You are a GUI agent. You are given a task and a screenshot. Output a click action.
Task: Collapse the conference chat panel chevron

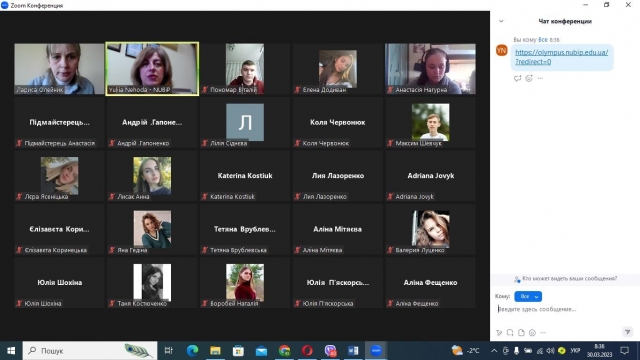point(501,21)
